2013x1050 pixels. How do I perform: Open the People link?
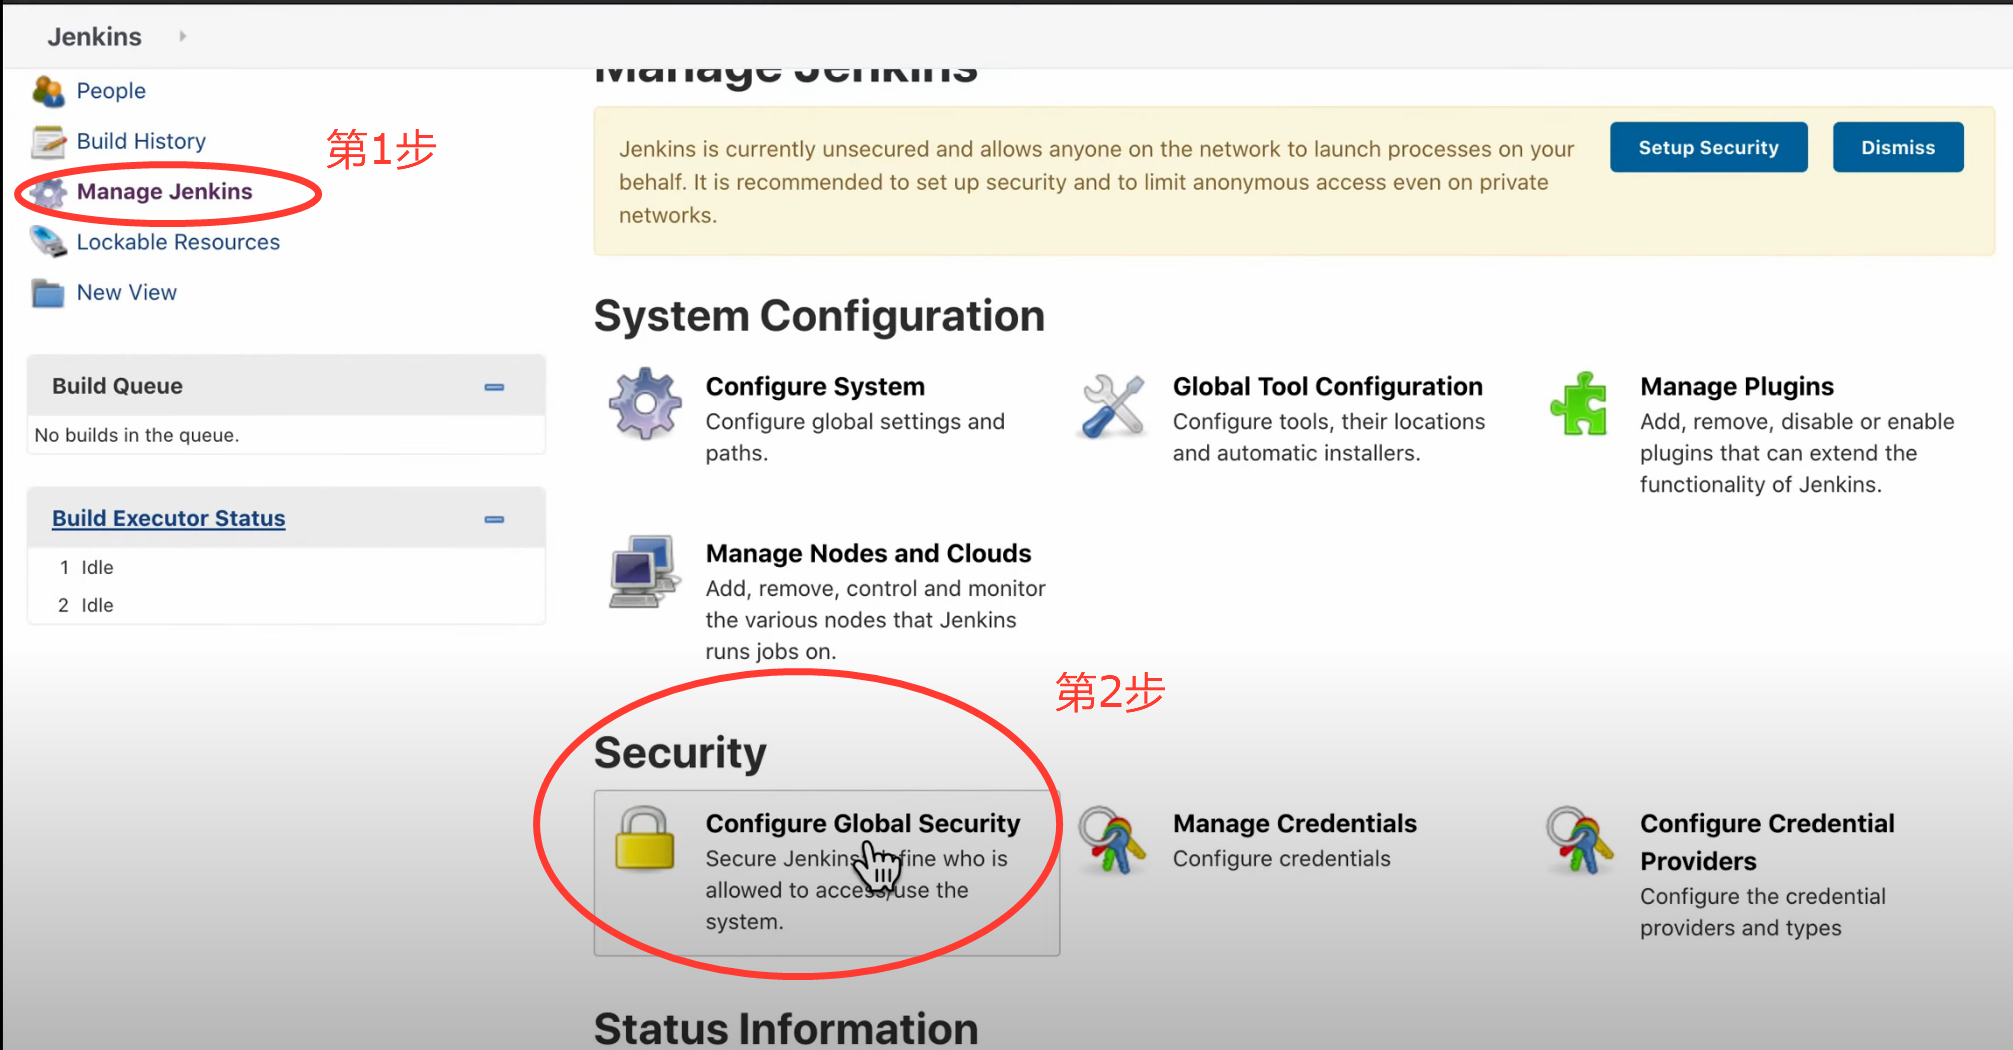[x=111, y=91]
